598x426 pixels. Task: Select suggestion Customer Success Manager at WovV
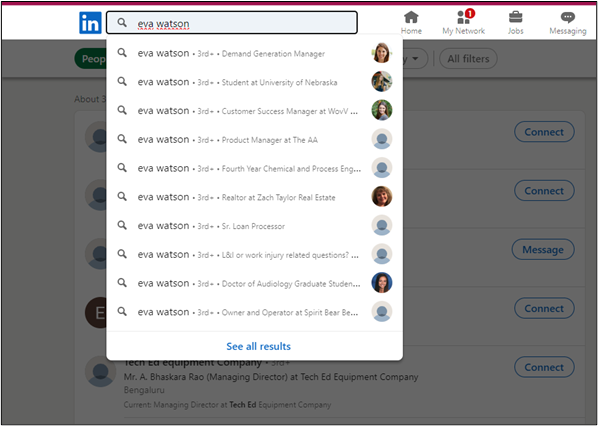click(254, 111)
